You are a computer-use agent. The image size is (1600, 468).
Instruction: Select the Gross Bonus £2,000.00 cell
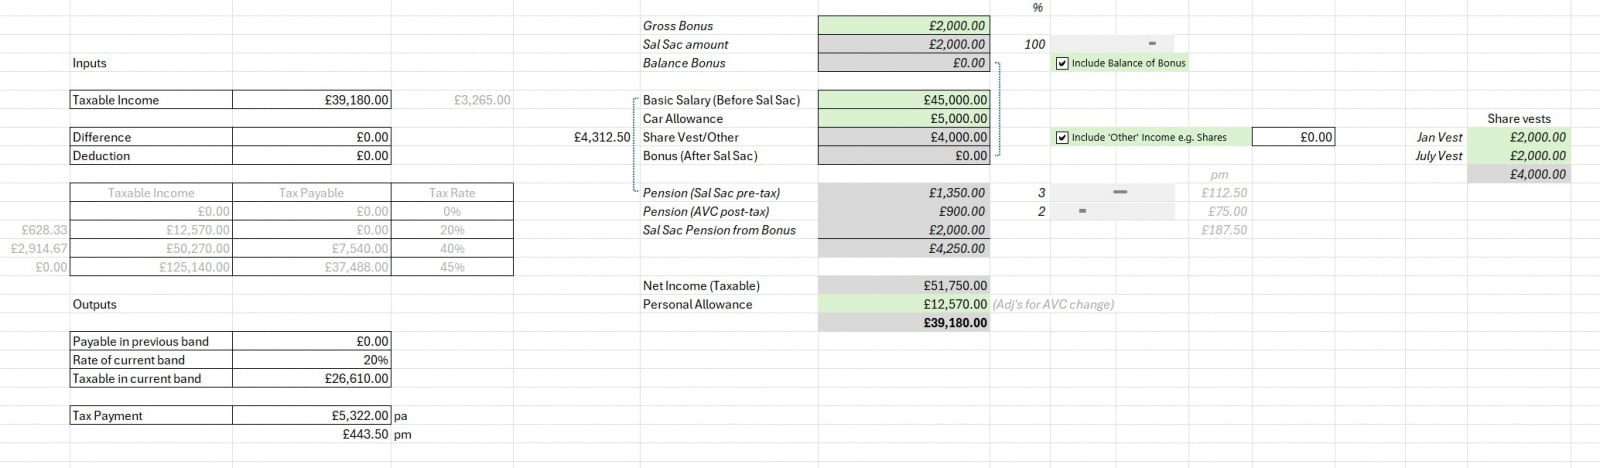coord(903,26)
